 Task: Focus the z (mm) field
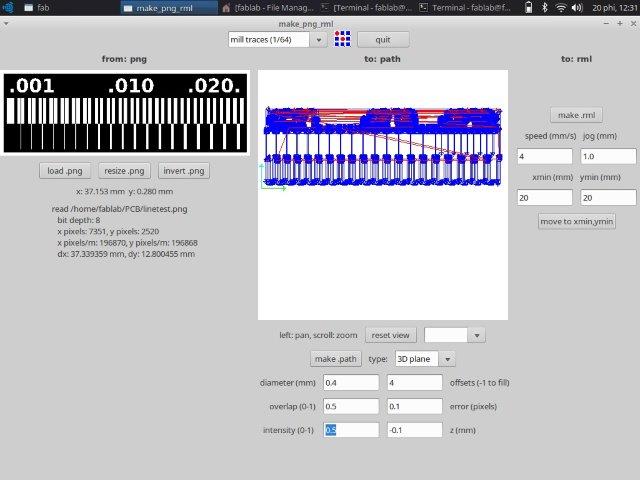[415, 430]
